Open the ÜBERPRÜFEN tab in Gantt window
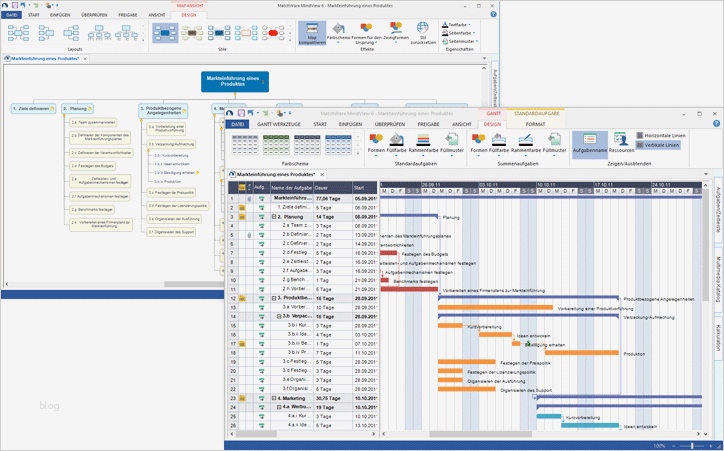Viewport: 724px width, 451px height. [x=390, y=124]
